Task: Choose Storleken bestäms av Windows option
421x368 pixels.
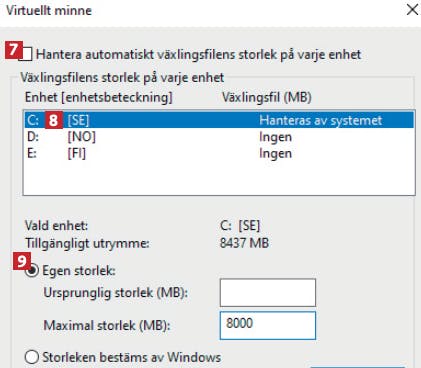Action: (32, 357)
